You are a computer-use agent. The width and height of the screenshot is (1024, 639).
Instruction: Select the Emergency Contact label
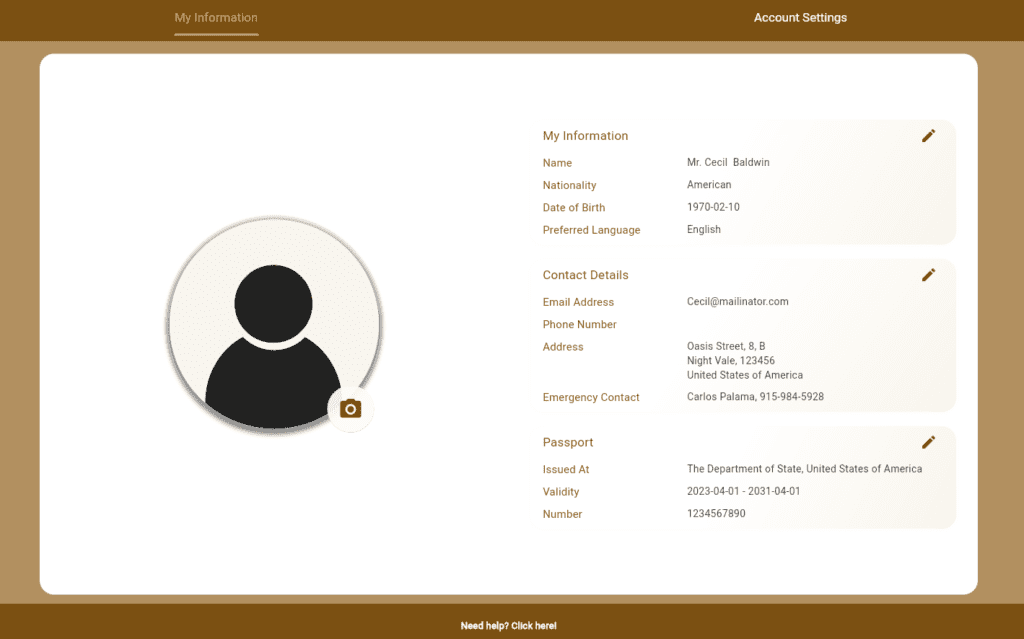[x=591, y=397]
